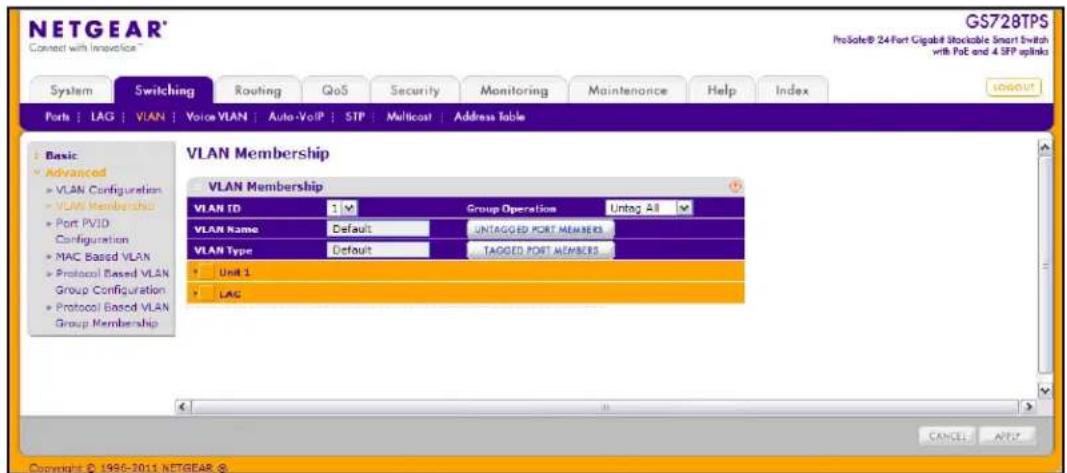Go to the Security tab
1067x473 pixels.
tap(415, 90)
